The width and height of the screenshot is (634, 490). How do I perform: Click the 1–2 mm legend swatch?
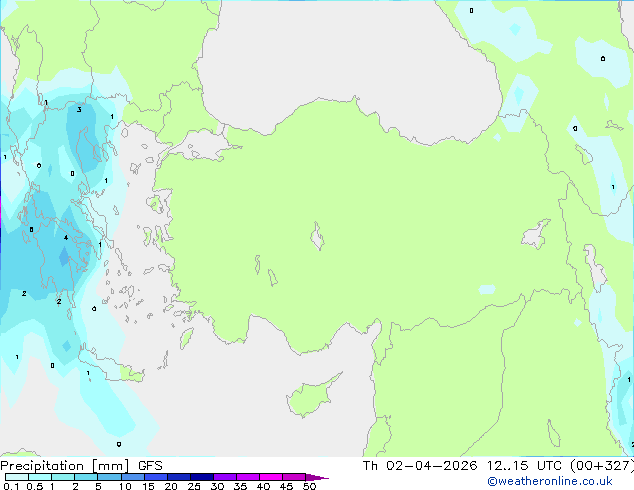63,477
